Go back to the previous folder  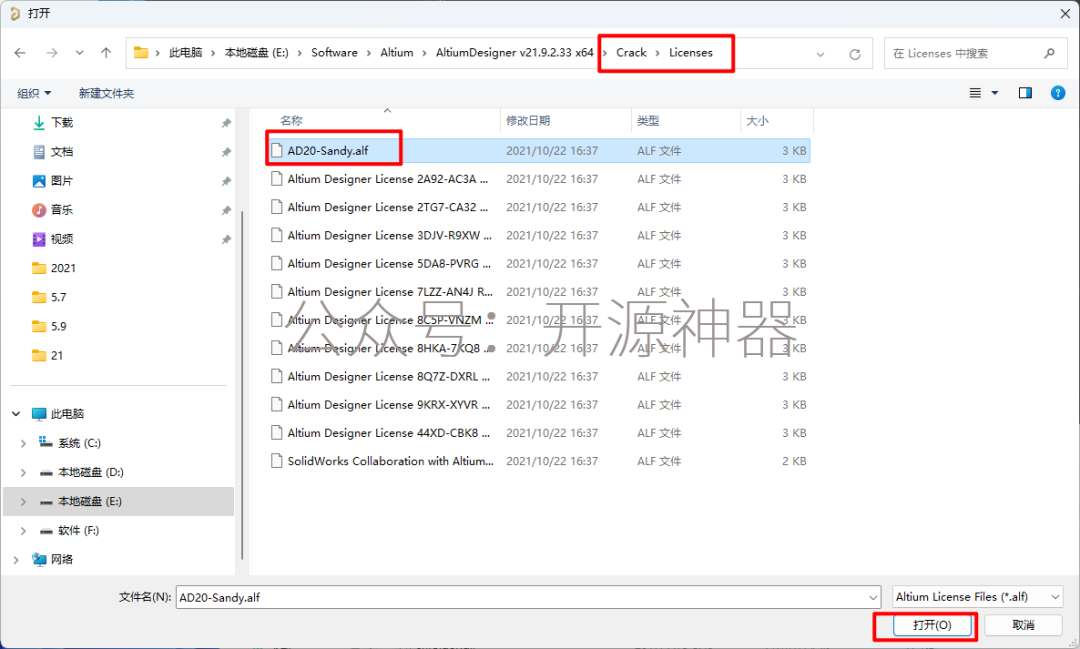coord(20,53)
